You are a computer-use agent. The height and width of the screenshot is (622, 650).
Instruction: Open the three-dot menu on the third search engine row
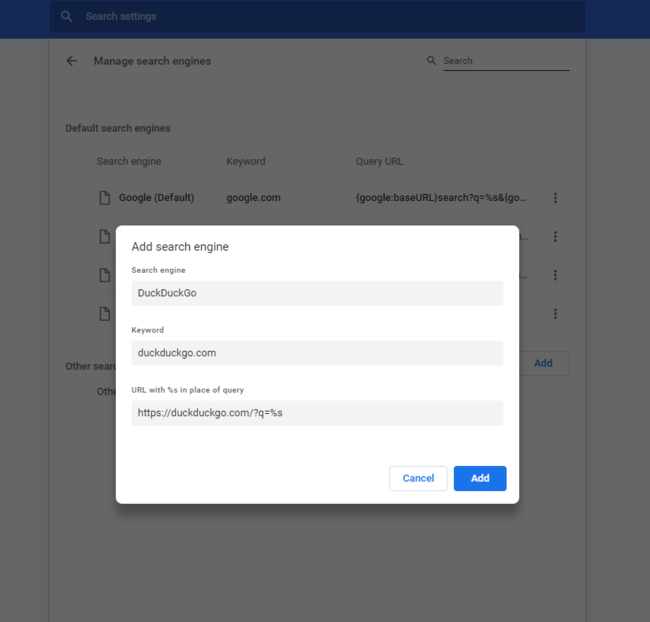point(555,275)
